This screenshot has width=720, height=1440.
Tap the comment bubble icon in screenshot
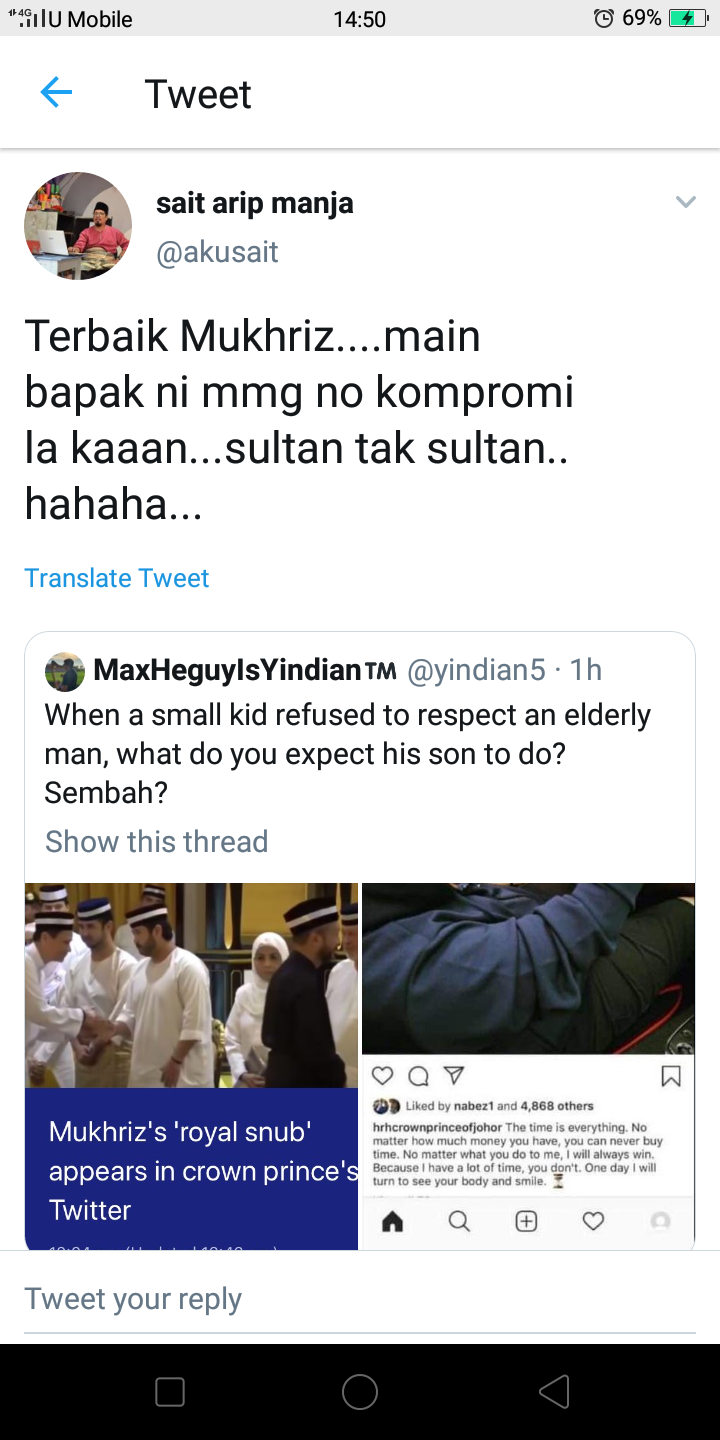tap(418, 1076)
